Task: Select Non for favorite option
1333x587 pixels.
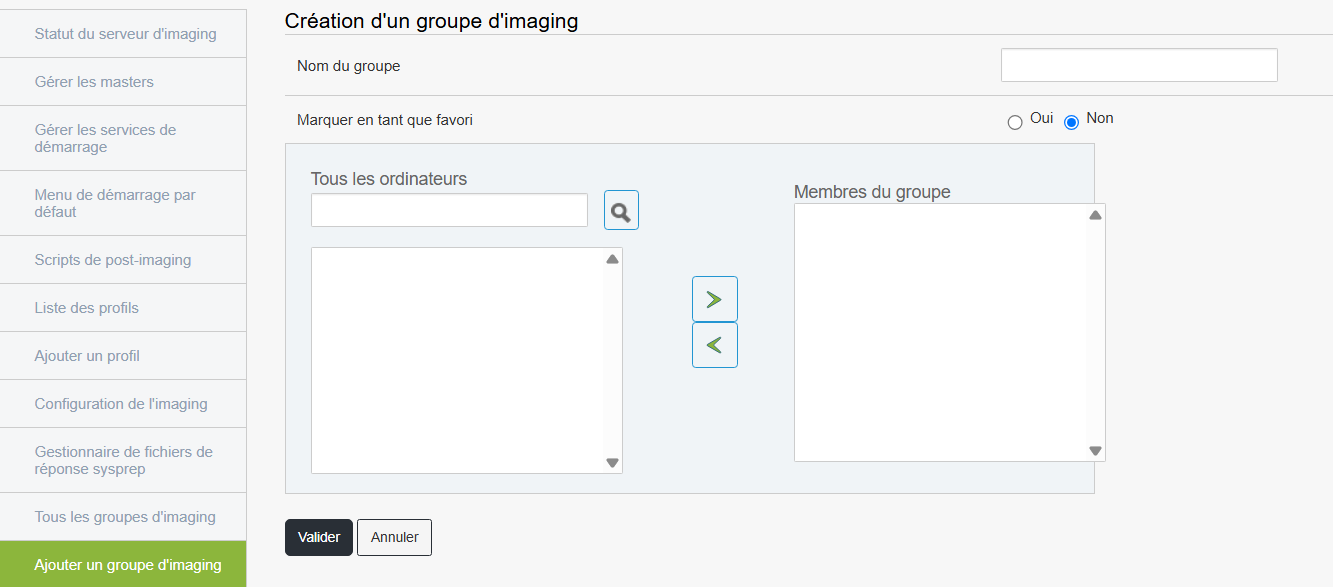Action: coord(1072,122)
